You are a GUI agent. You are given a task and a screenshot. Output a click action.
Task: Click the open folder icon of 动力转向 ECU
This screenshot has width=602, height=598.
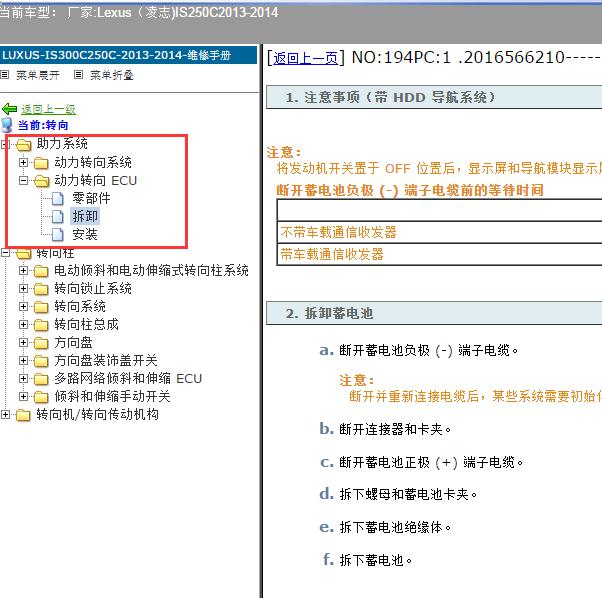[41, 181]
